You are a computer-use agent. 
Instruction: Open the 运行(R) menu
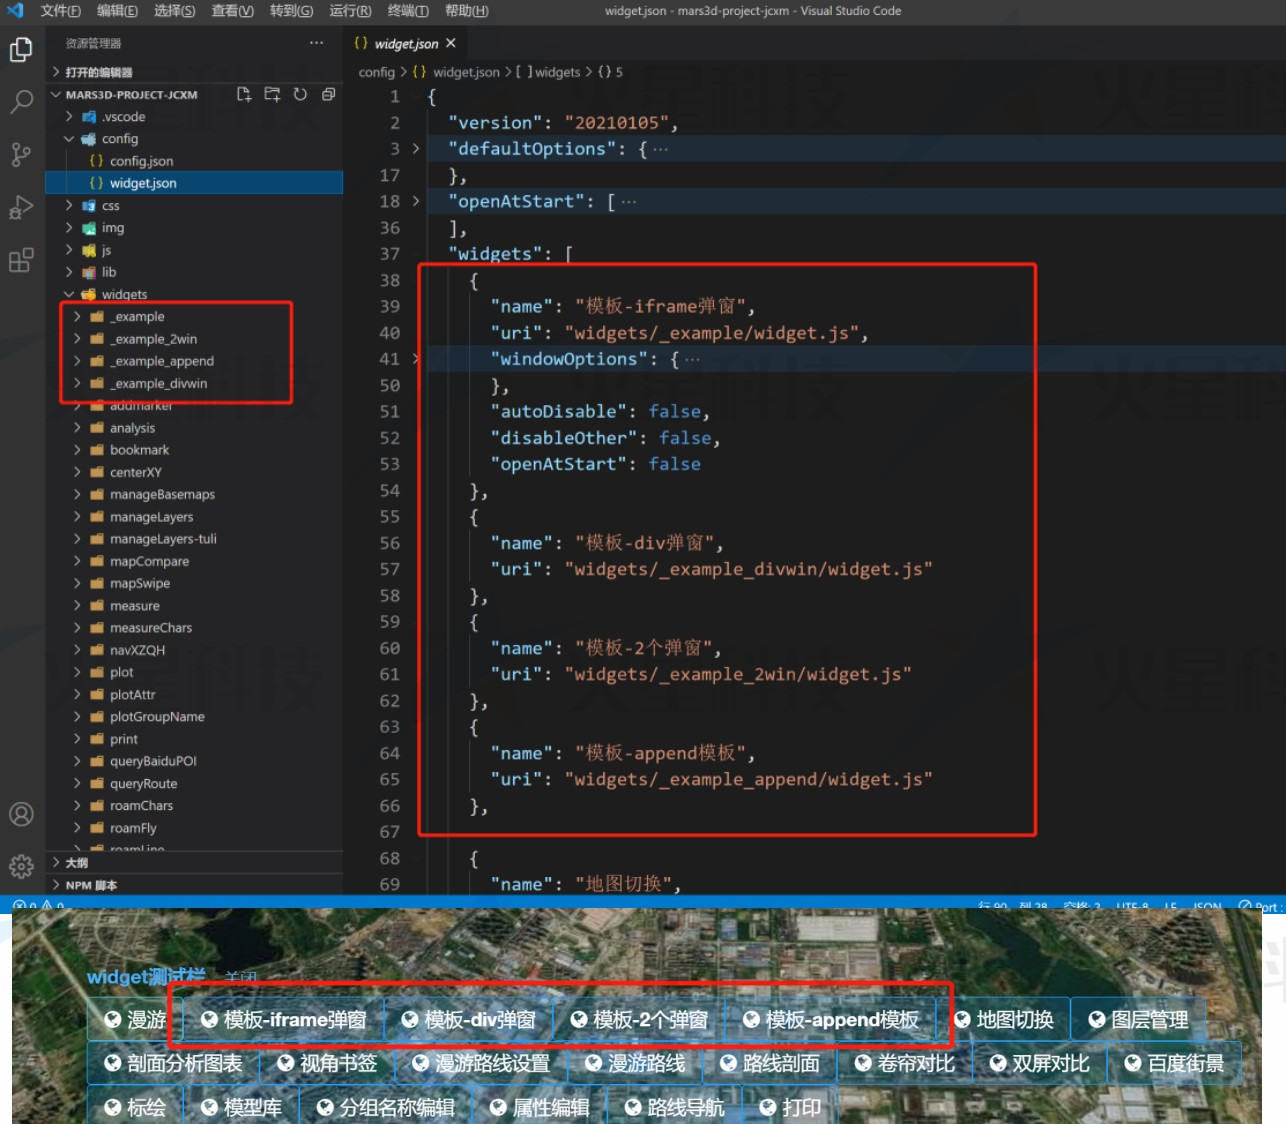[x=350, y=11]
